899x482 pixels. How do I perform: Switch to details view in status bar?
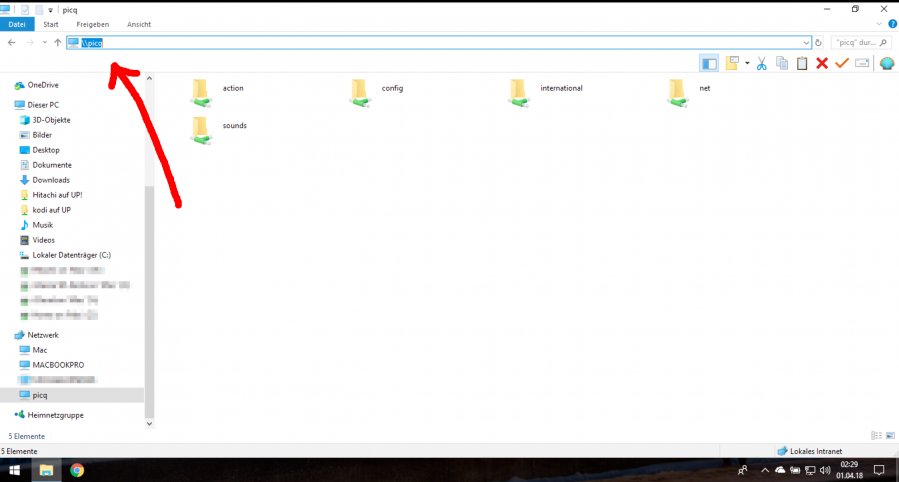click(875, 436)
